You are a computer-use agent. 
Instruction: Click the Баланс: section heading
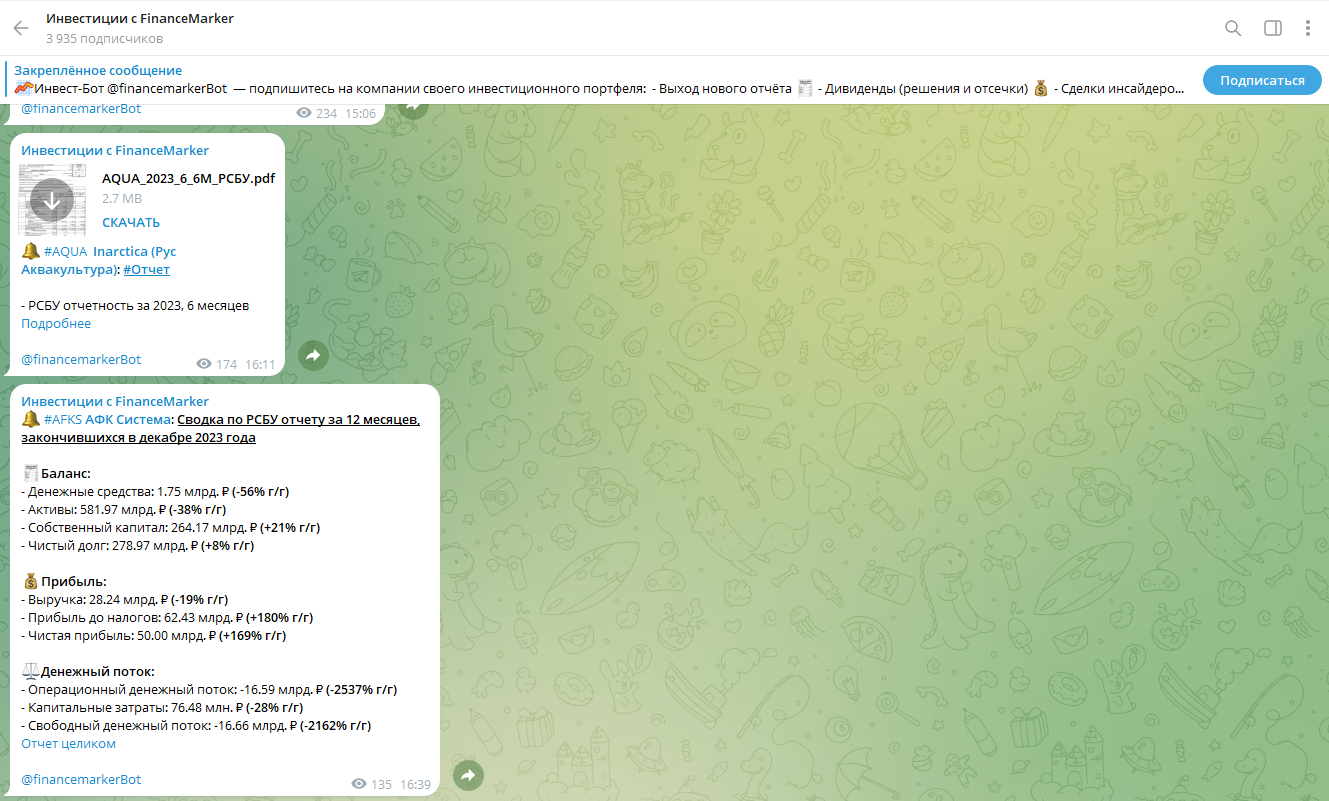coord(65,473)
